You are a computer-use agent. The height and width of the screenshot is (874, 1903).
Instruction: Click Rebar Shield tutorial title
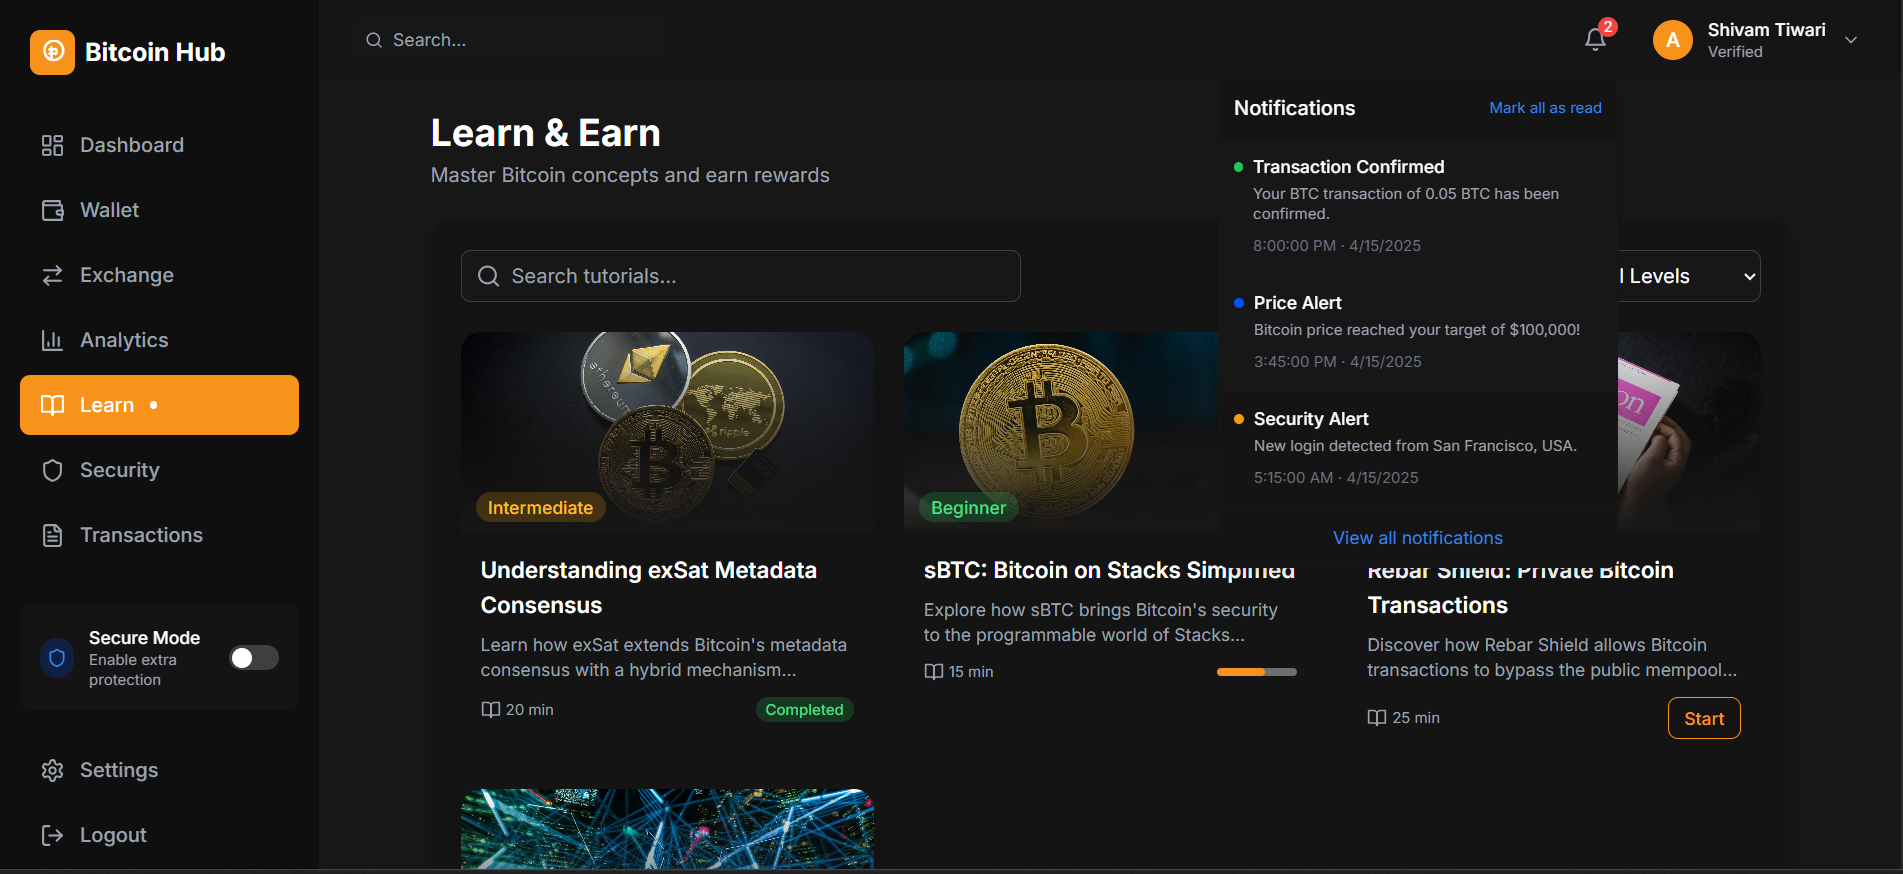[1520, 588]
